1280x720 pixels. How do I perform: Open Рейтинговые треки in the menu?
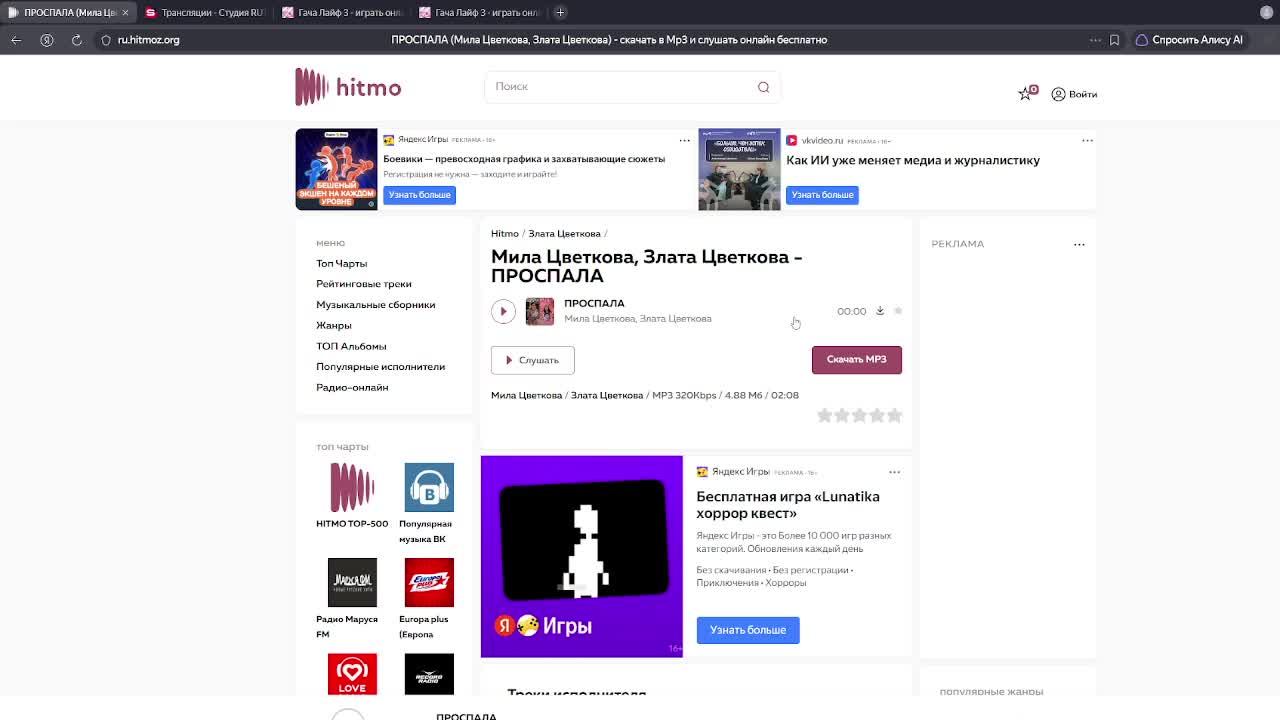[x=364, y=284]
